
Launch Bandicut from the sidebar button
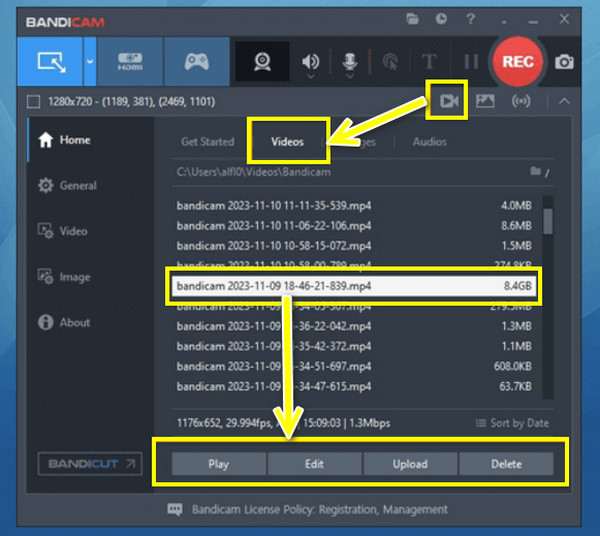coord(90,464)
